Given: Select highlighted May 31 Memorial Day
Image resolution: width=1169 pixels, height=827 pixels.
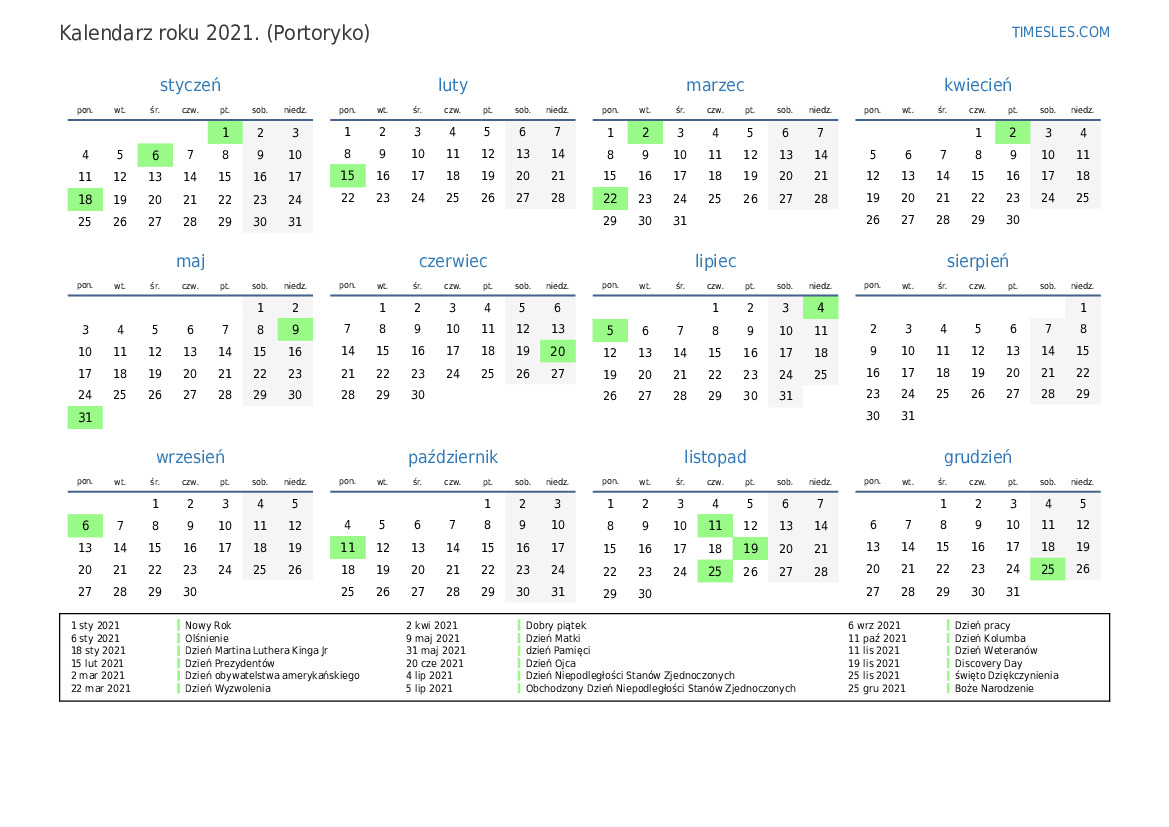Looking at the screenshot, I should pyautogui.click(x=85, y=418).
